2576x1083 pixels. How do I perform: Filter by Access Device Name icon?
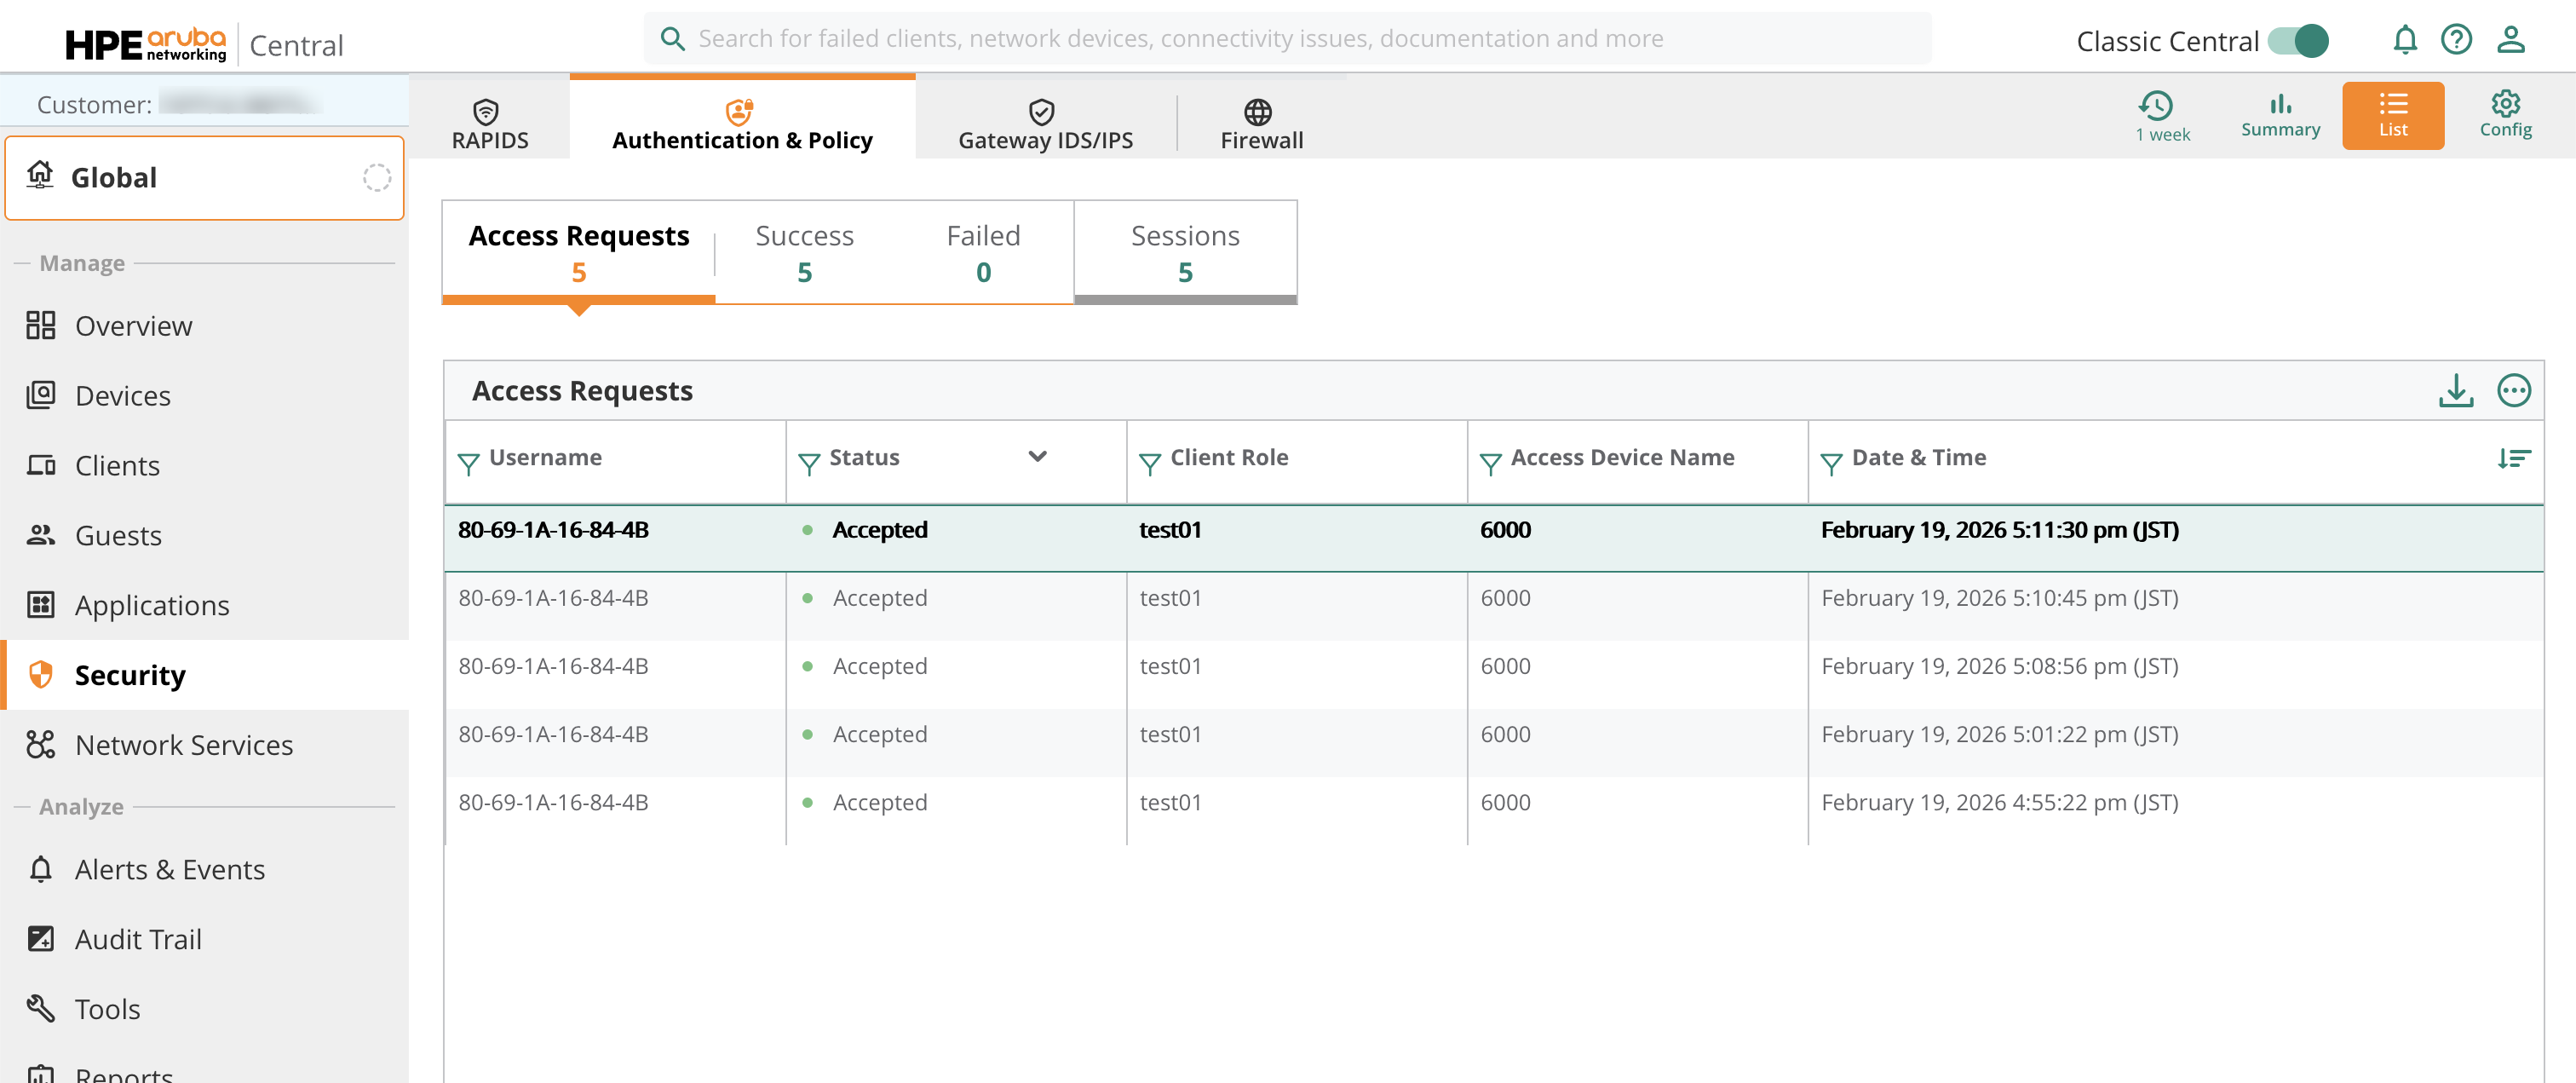[1490, 463]
